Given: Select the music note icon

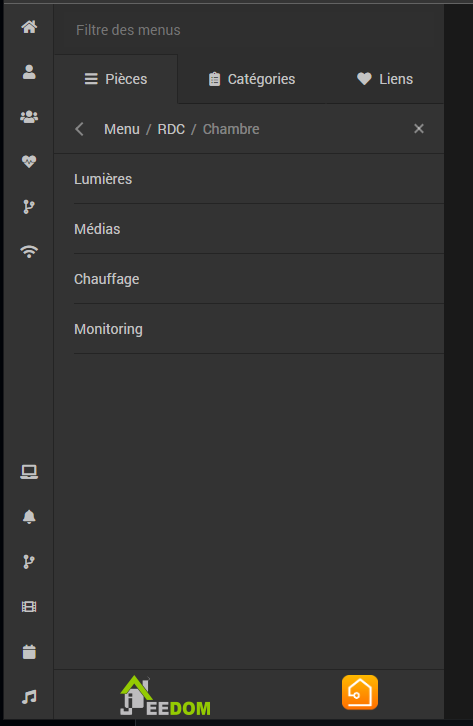Looking at the screenshot, I should tap(29, 696).
